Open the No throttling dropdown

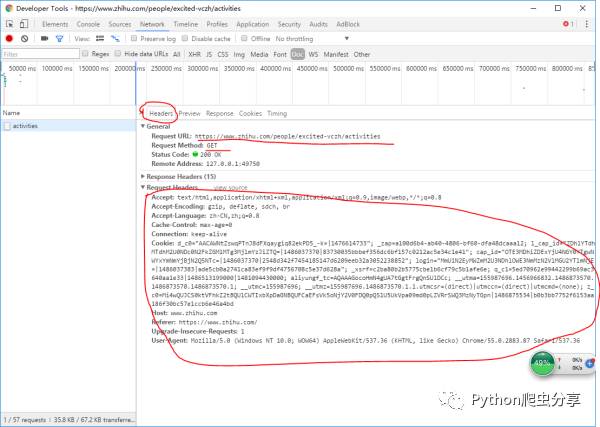312,39
